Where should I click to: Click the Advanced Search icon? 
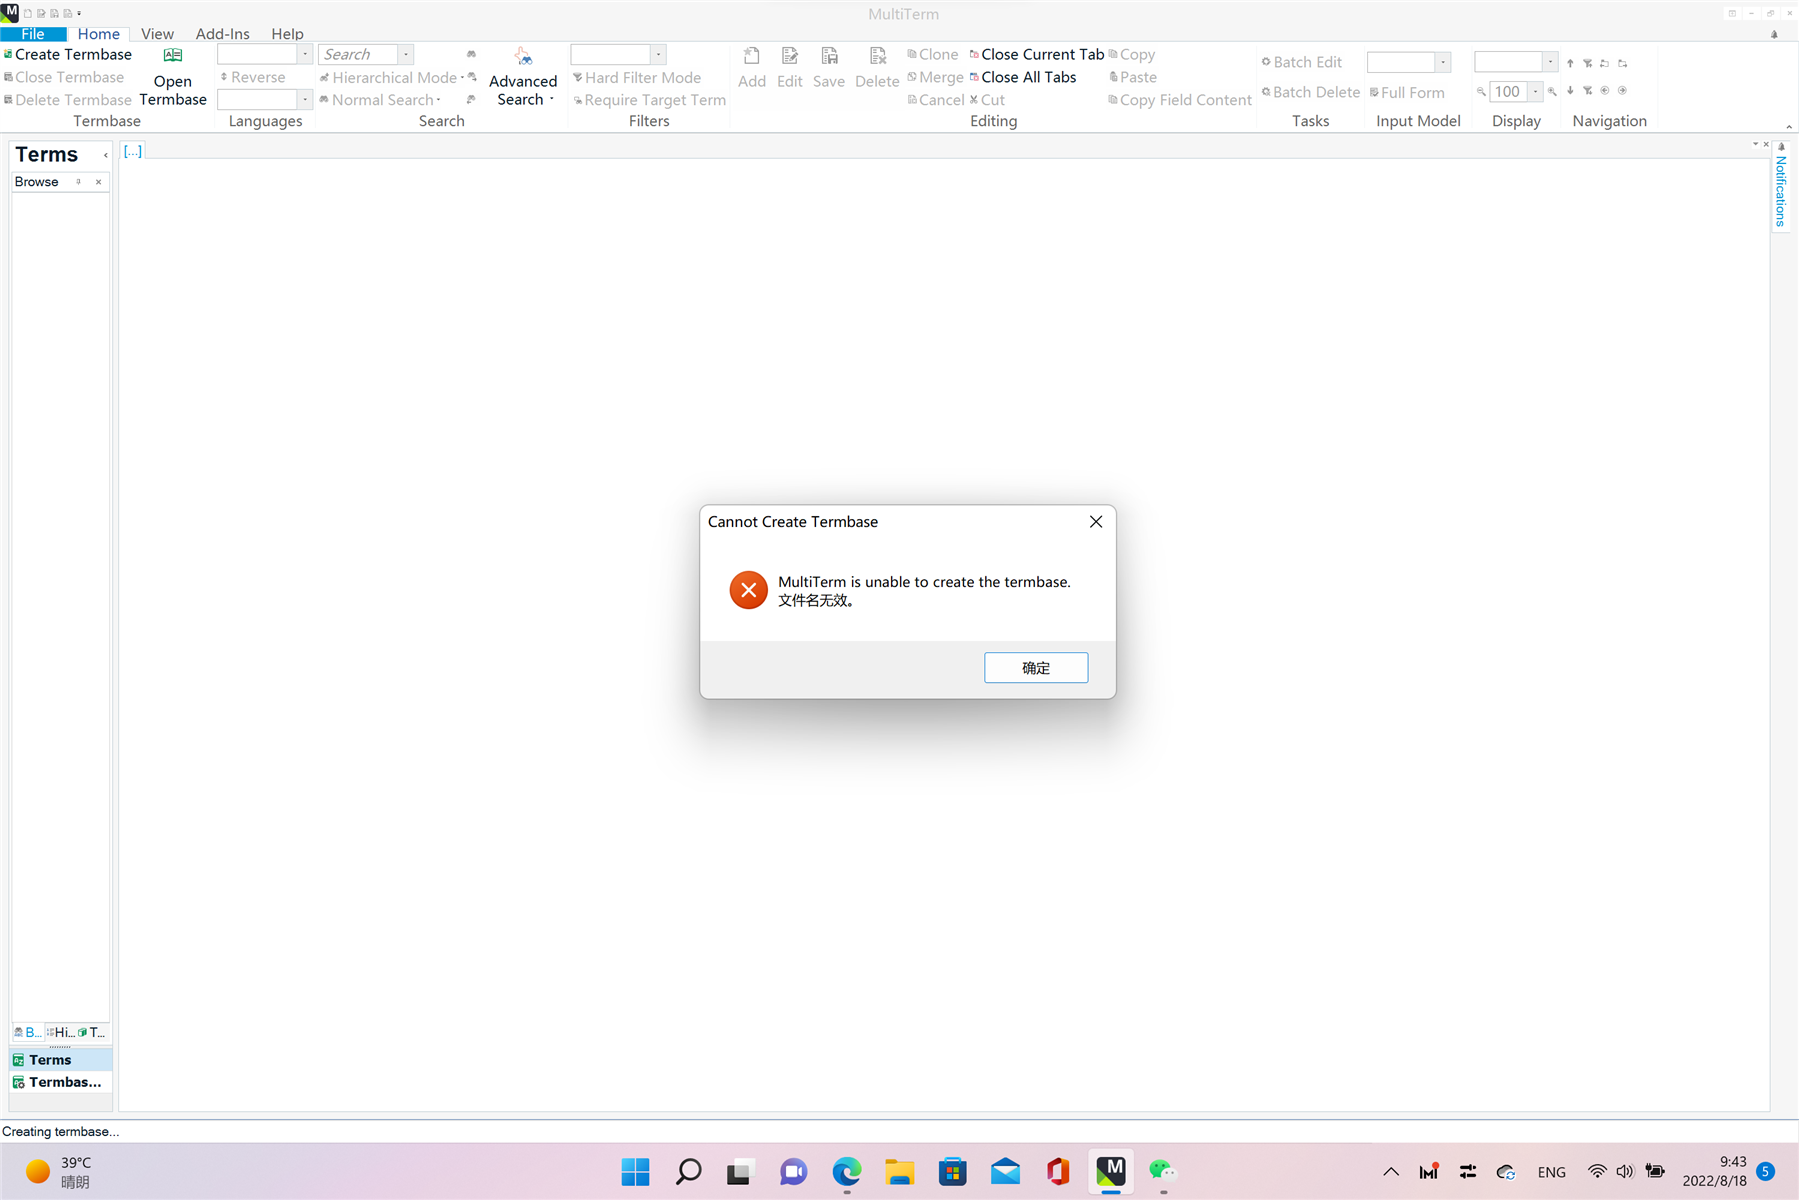click(523, 57)
